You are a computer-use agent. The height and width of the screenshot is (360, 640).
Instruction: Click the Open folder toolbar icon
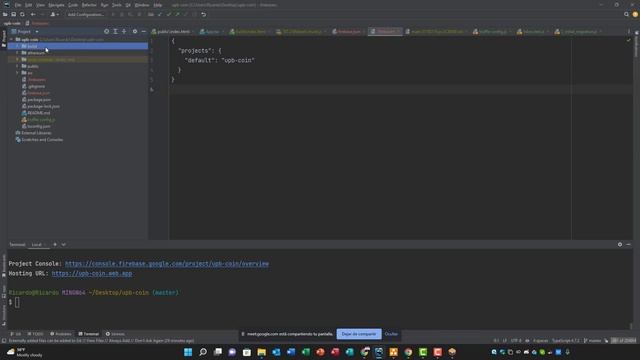[5, 14]
